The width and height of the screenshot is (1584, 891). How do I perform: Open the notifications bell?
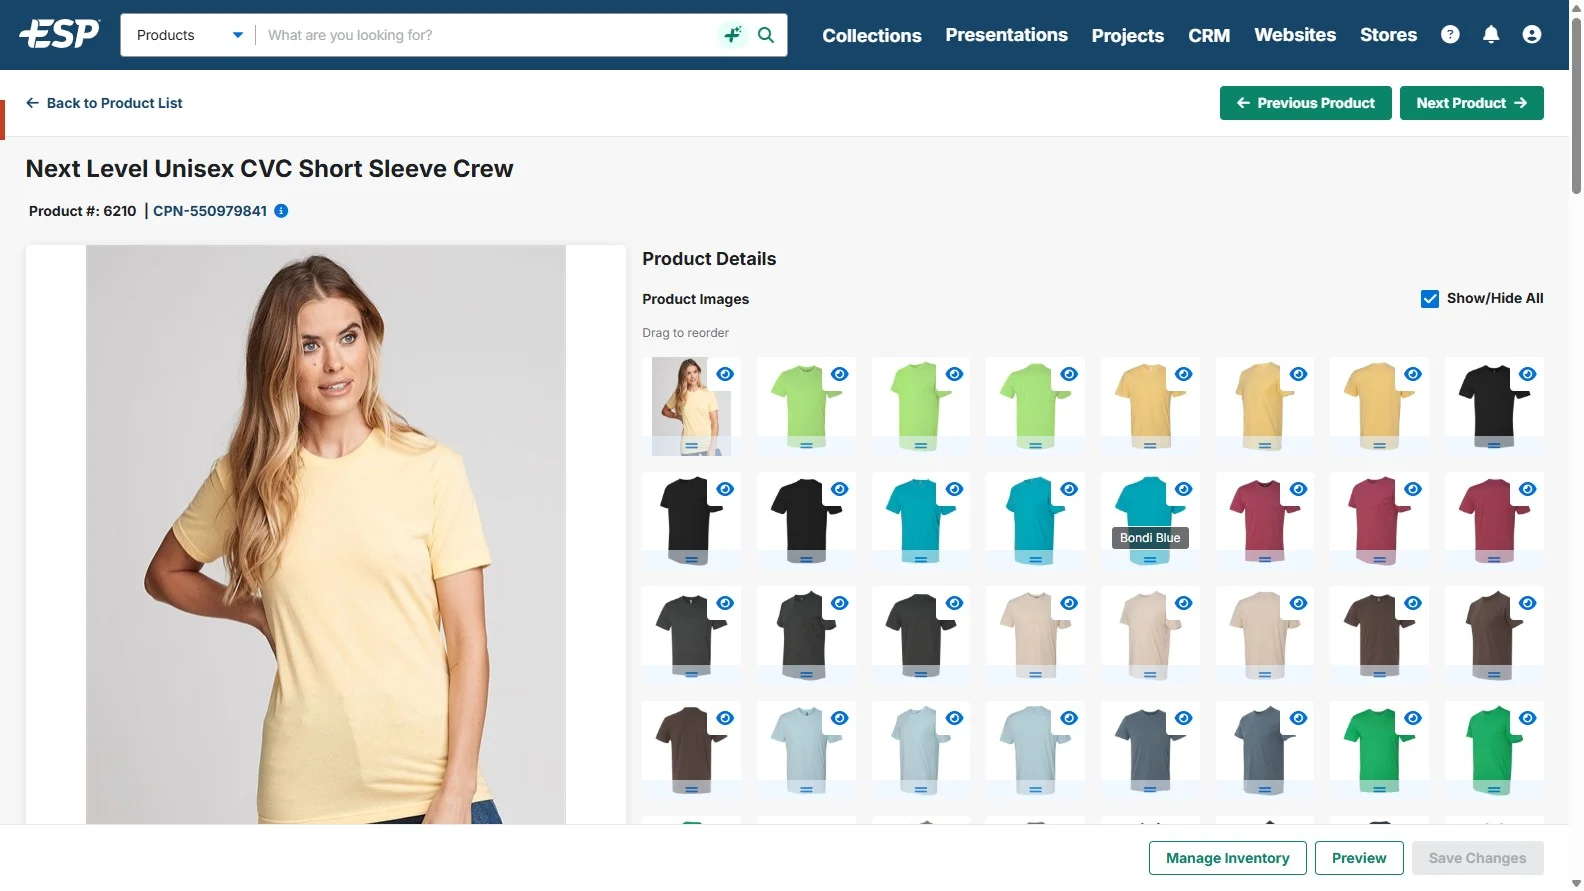click(x=1491, y=35)
